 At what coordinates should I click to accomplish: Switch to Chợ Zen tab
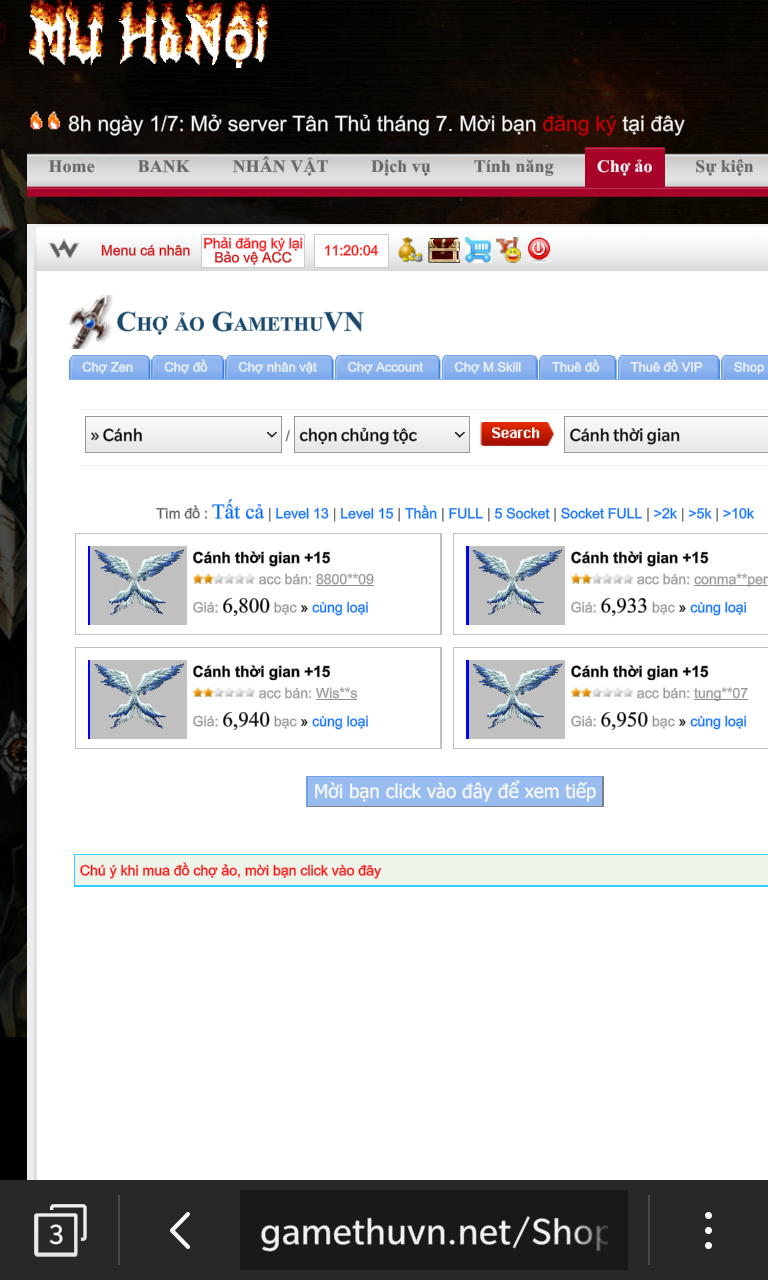click(108, 368)
